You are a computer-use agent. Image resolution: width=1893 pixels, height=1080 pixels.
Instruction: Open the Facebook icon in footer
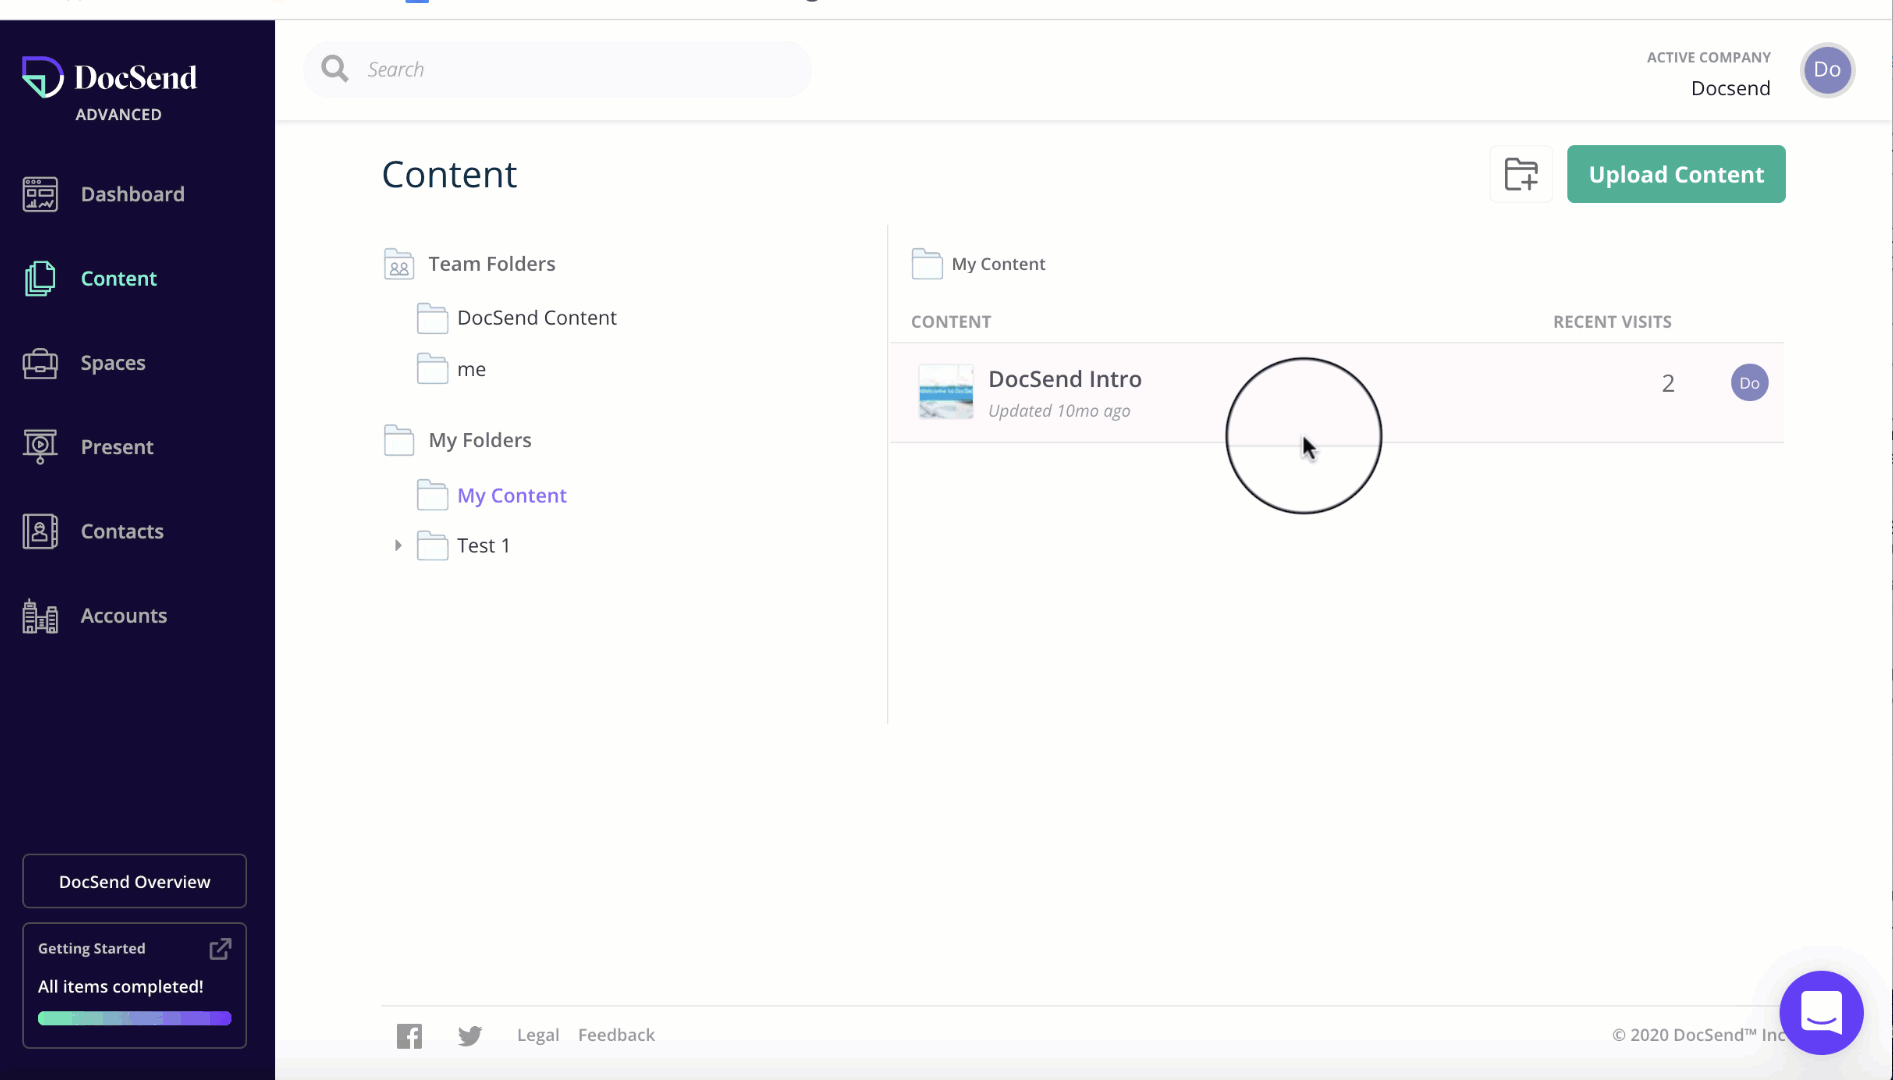(409, 1036)
